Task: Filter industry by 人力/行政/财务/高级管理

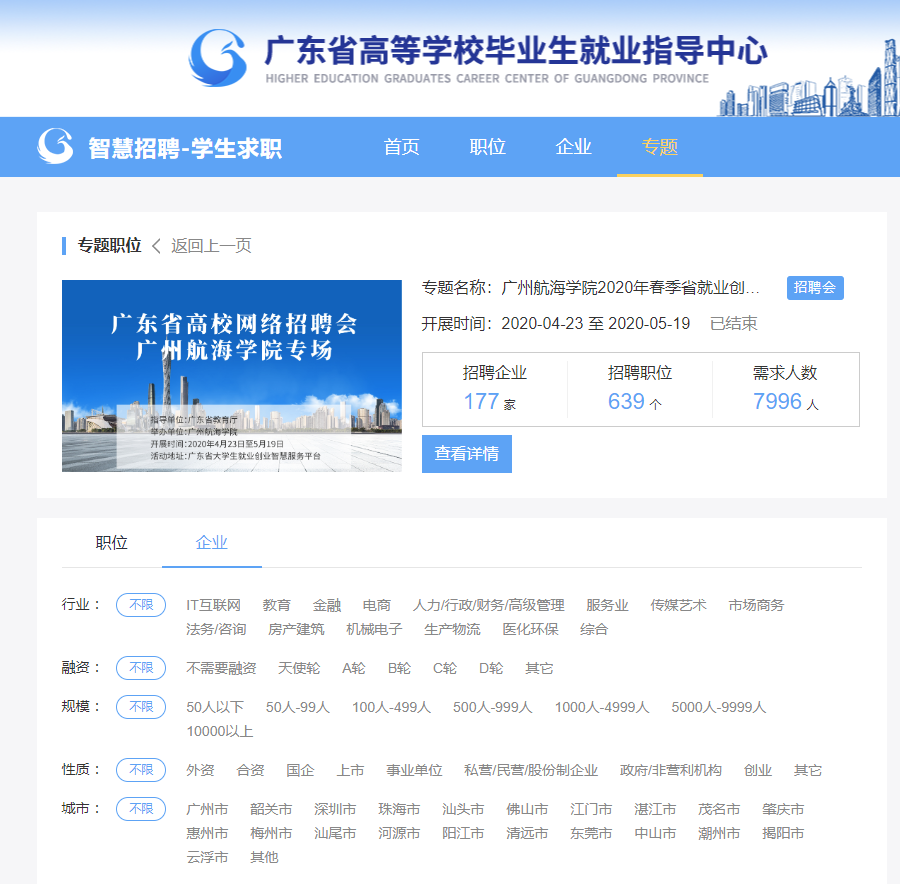Action: coord(488,606)
